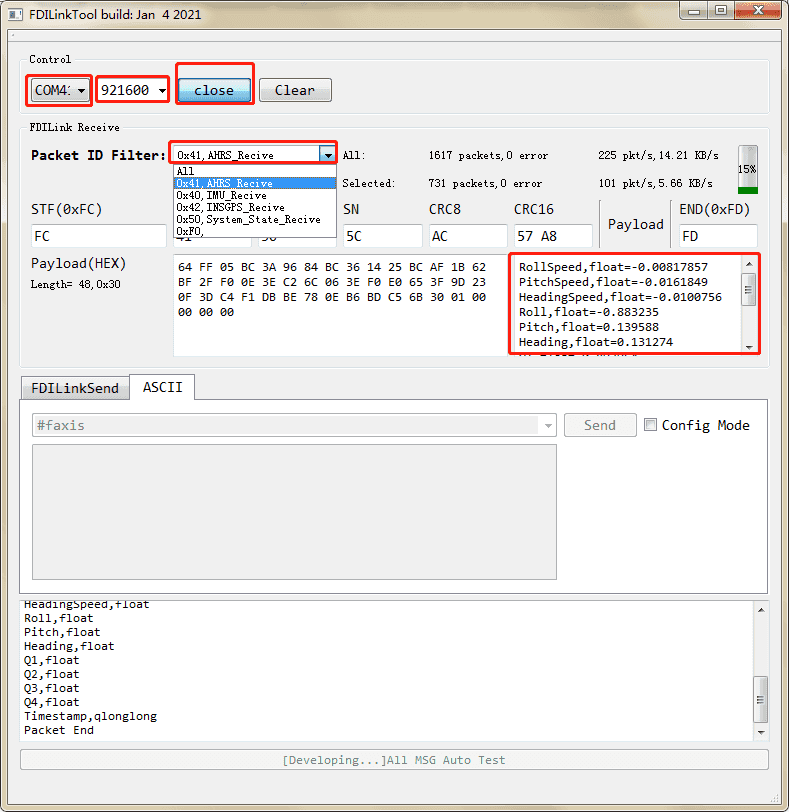This screenshot has height=812, width=789.
Task: Click the 101 pkt/s,5.66 KB/s rate
Action: (655, 183)
